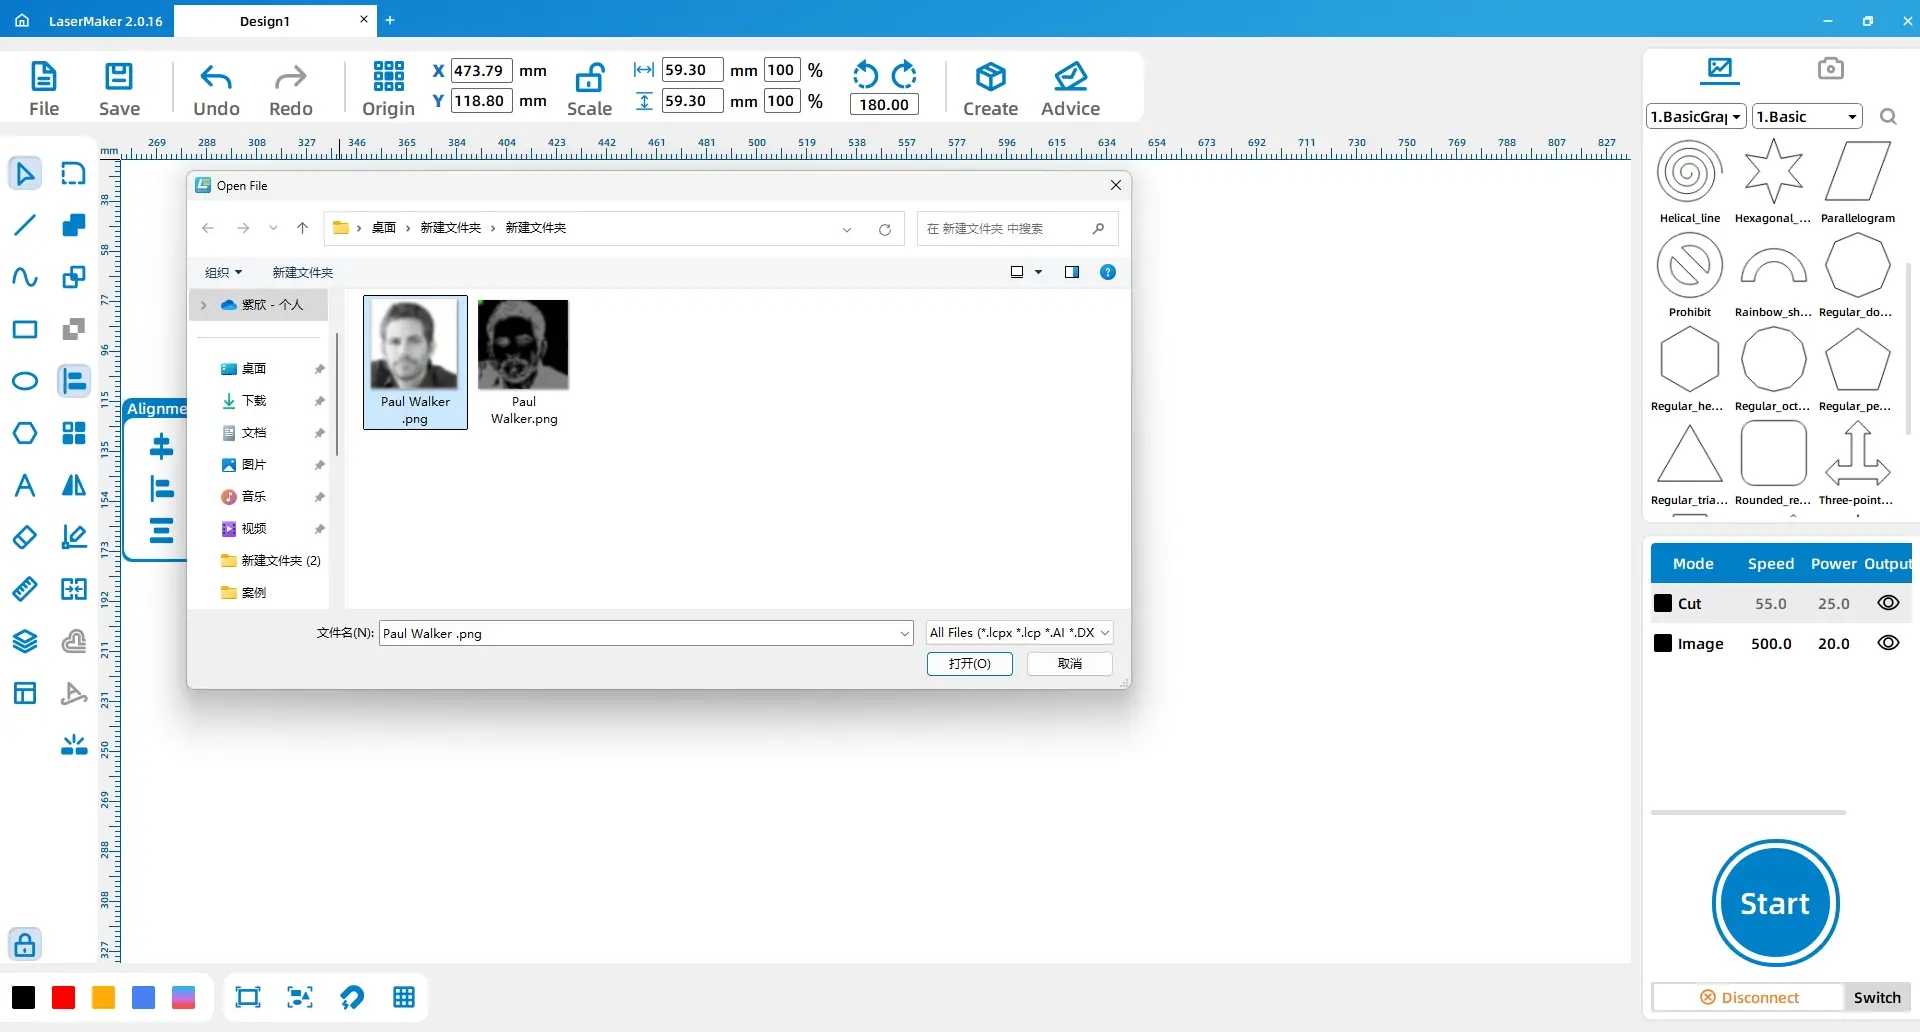Switch to the Design1 tab
This screenshot has width=1920, height=1032.
click(x=264, y=21)
